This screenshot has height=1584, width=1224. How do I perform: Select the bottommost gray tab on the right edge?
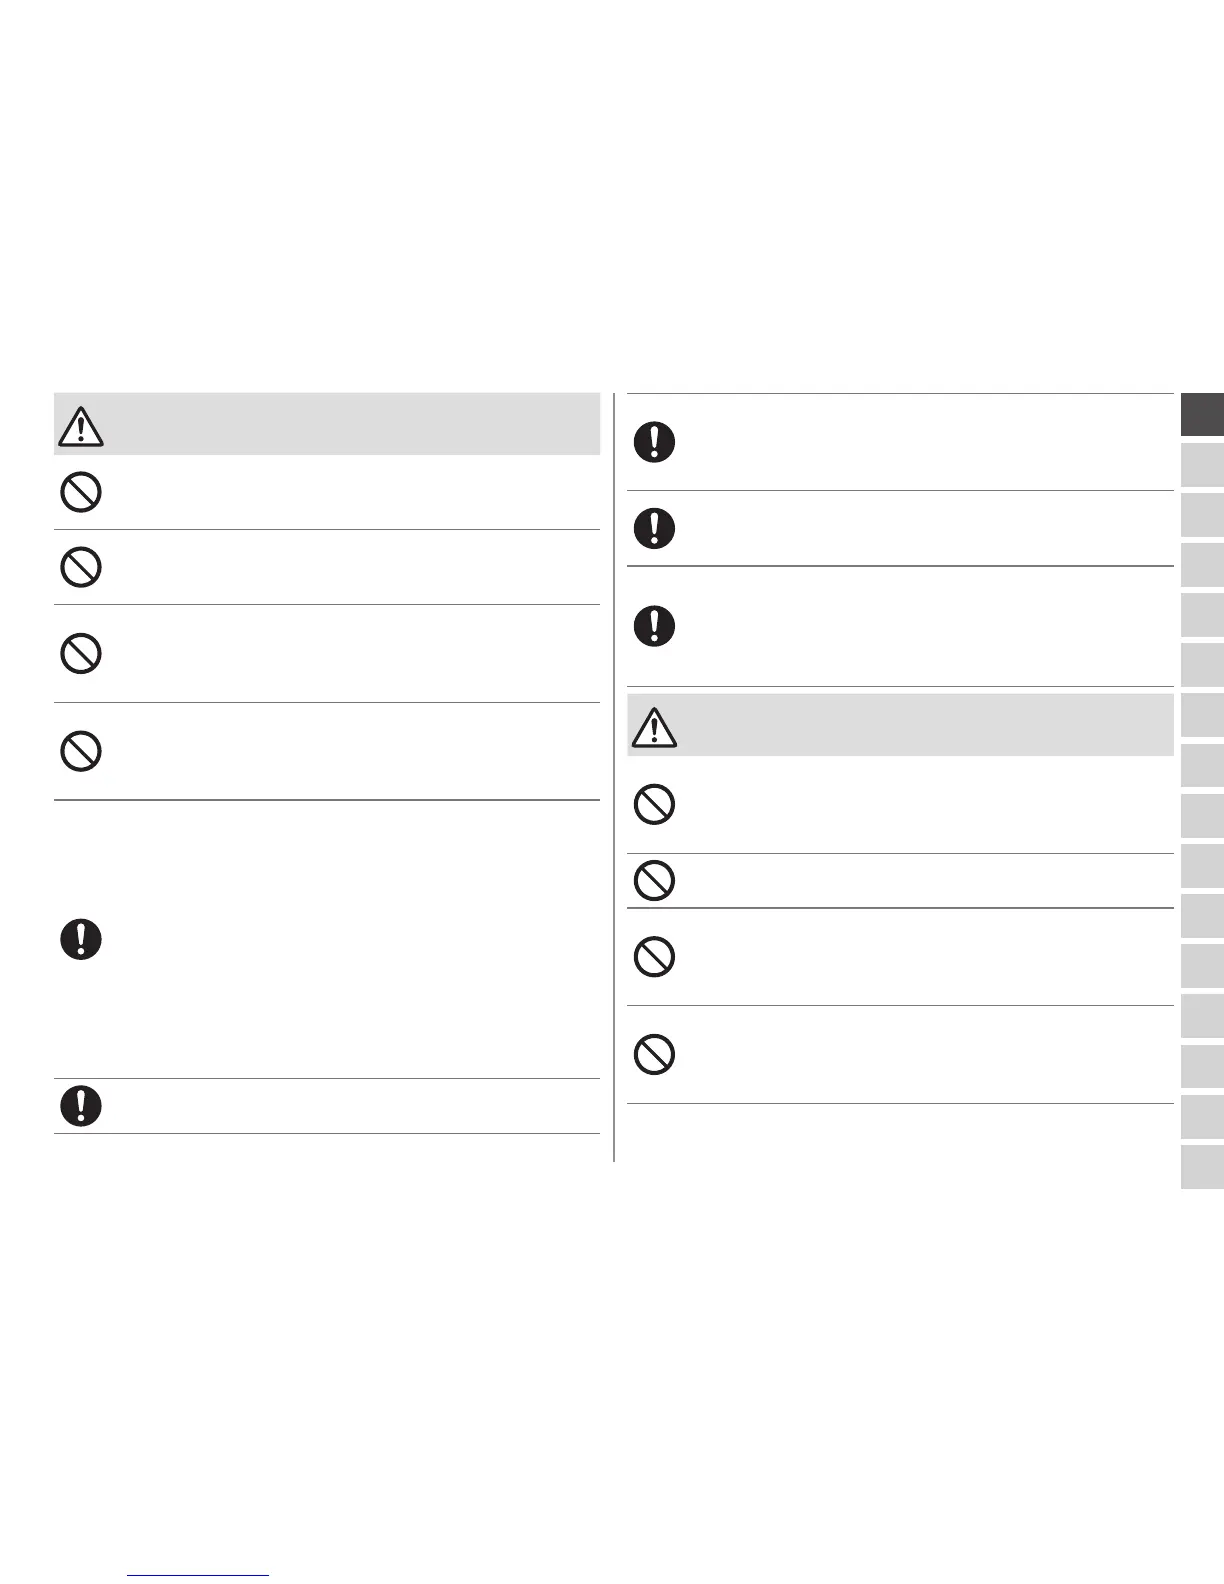point(1202,1166)
